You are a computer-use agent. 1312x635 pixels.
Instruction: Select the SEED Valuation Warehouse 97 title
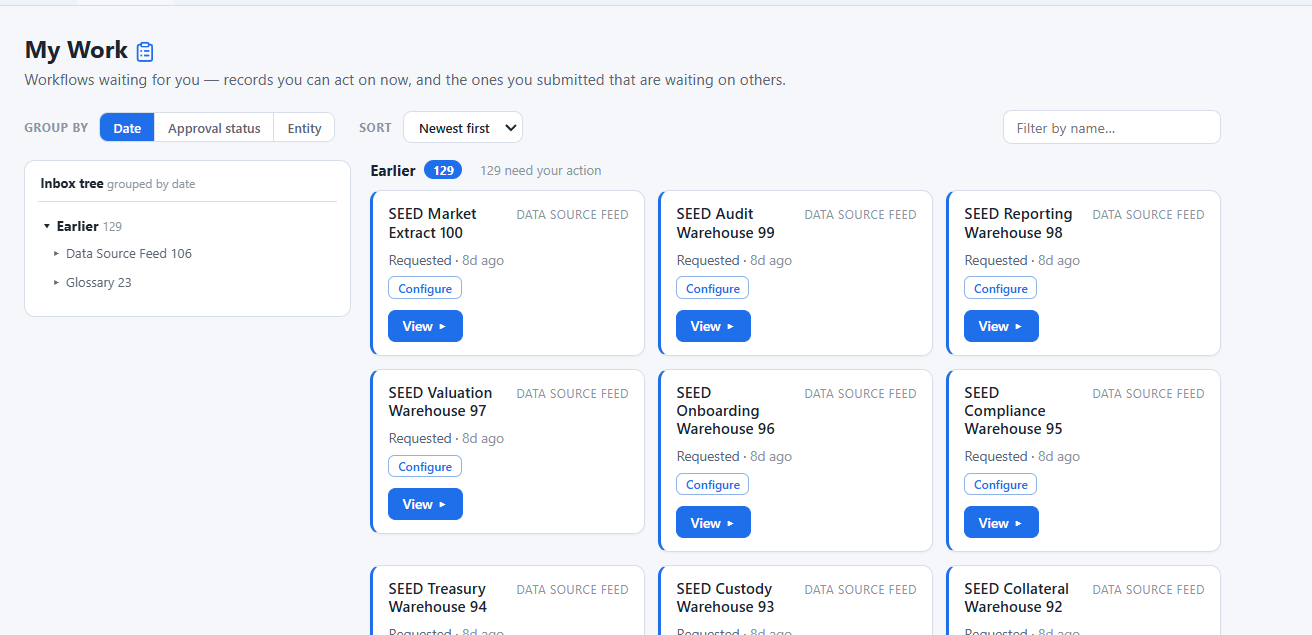coord(441,402)
